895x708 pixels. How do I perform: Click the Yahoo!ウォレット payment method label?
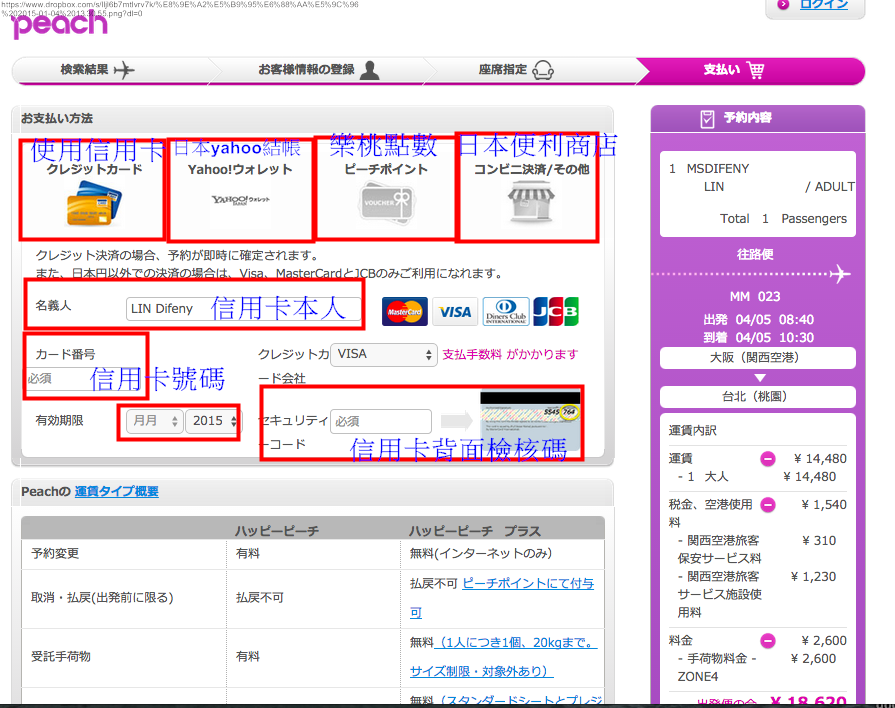240,170
